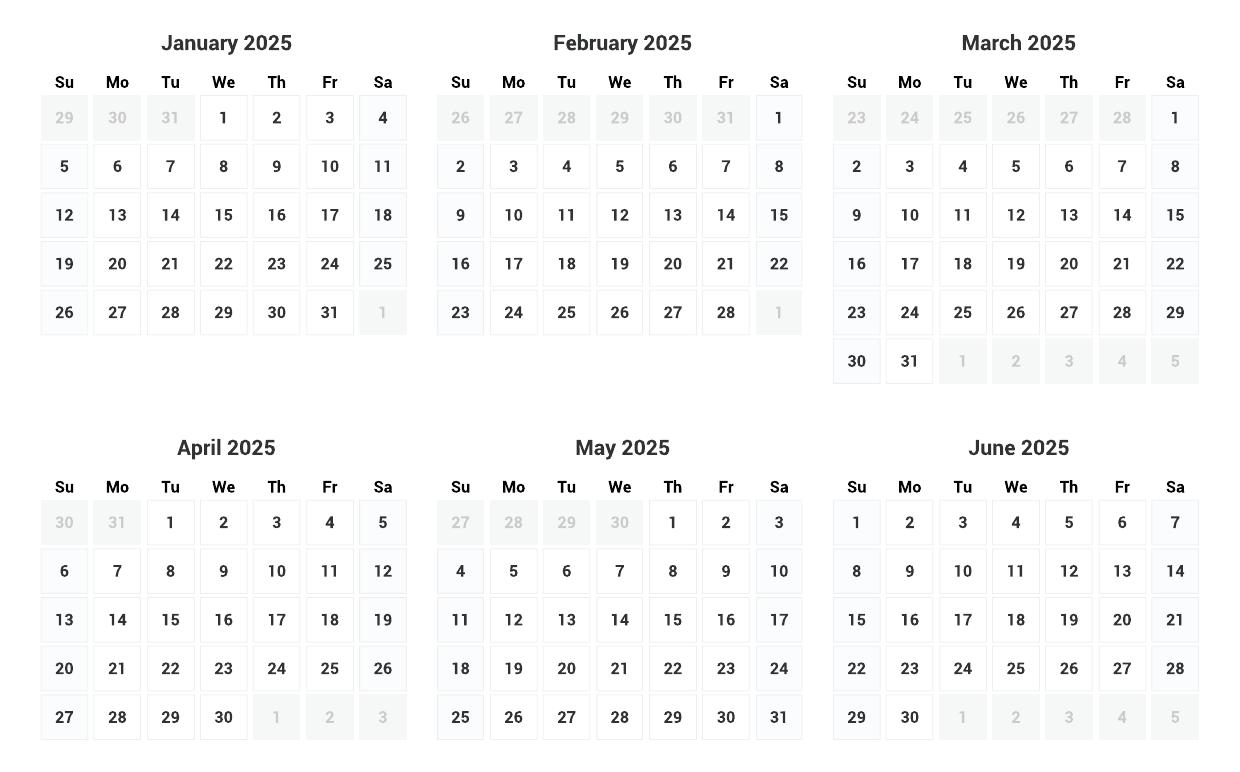Click the June 2025 month heading

[1018, 448]
